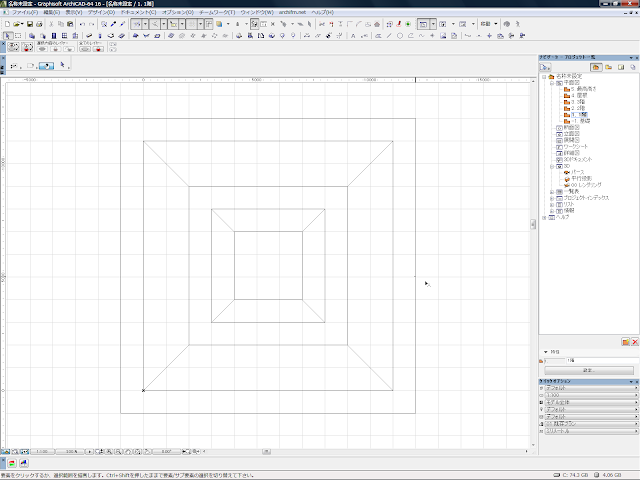
Task: Toggle the guide lines button in toolbar
Action: pyautogui.click(x=136, y=24)
